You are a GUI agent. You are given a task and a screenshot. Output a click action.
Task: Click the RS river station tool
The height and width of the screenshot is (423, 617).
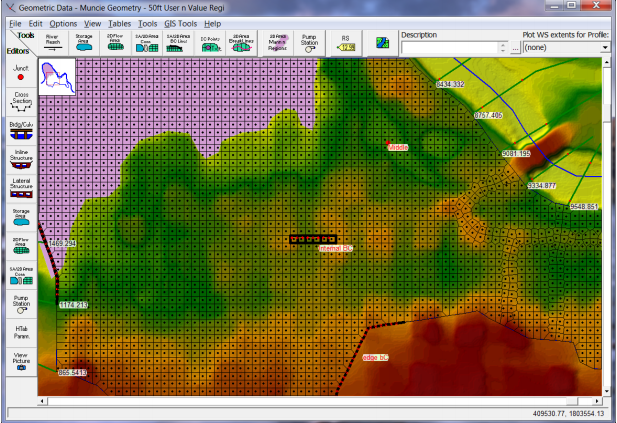pos(346,41)
